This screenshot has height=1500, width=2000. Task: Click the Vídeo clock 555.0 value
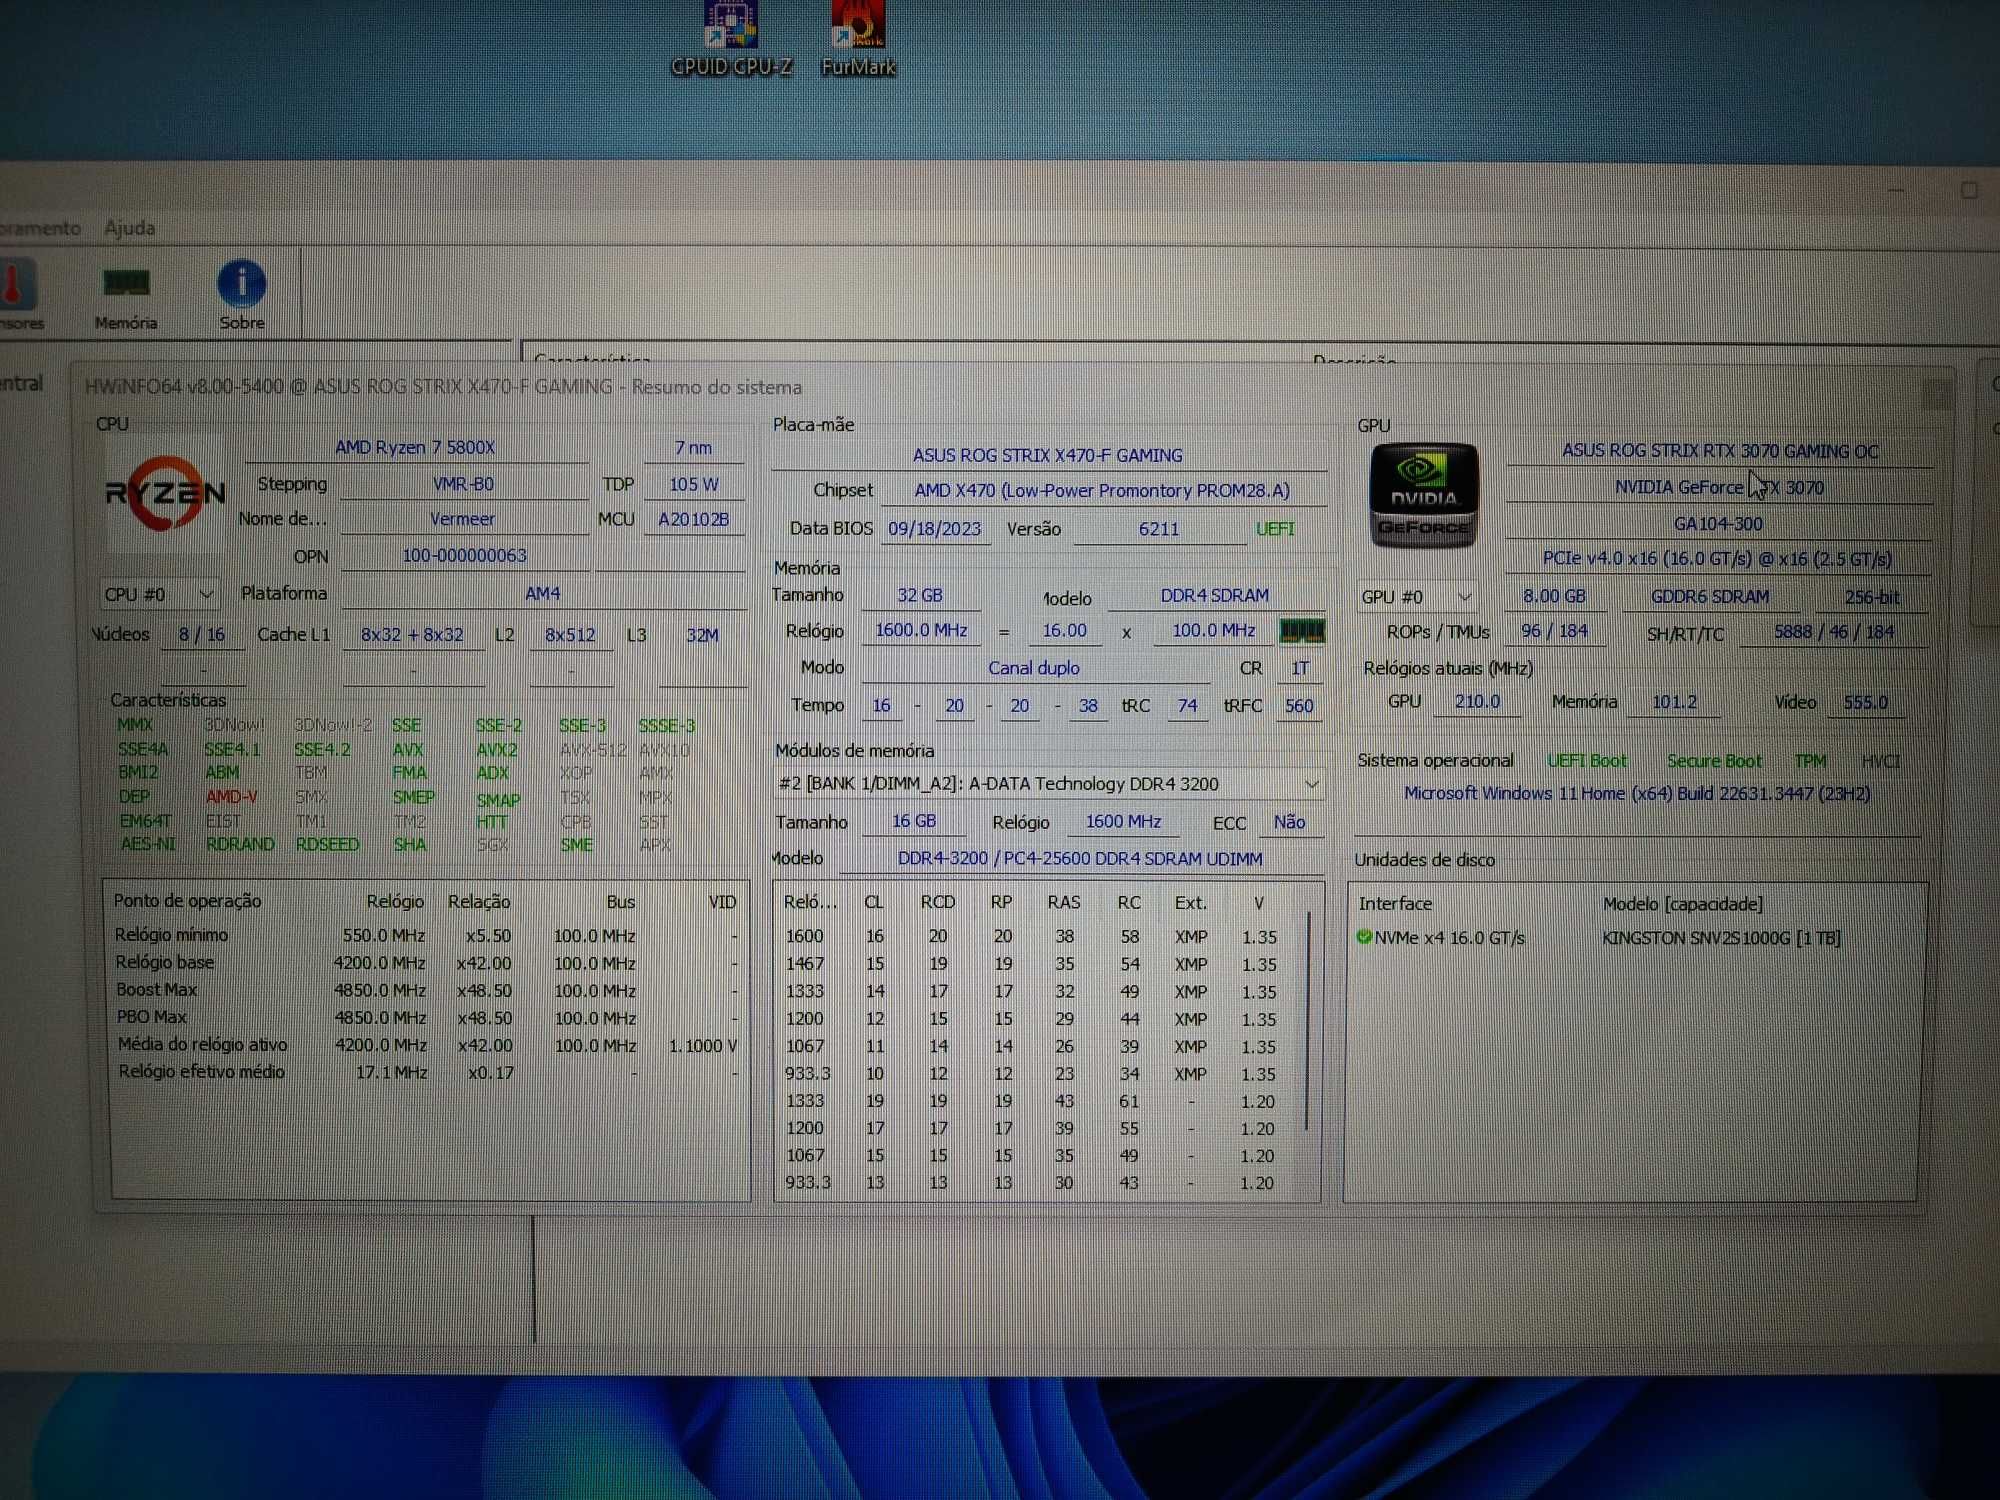1865,703
